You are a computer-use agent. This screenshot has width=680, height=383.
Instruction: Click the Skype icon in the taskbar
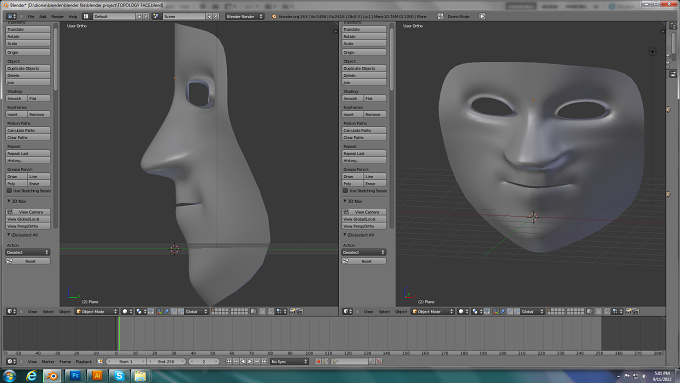[119, 376]
